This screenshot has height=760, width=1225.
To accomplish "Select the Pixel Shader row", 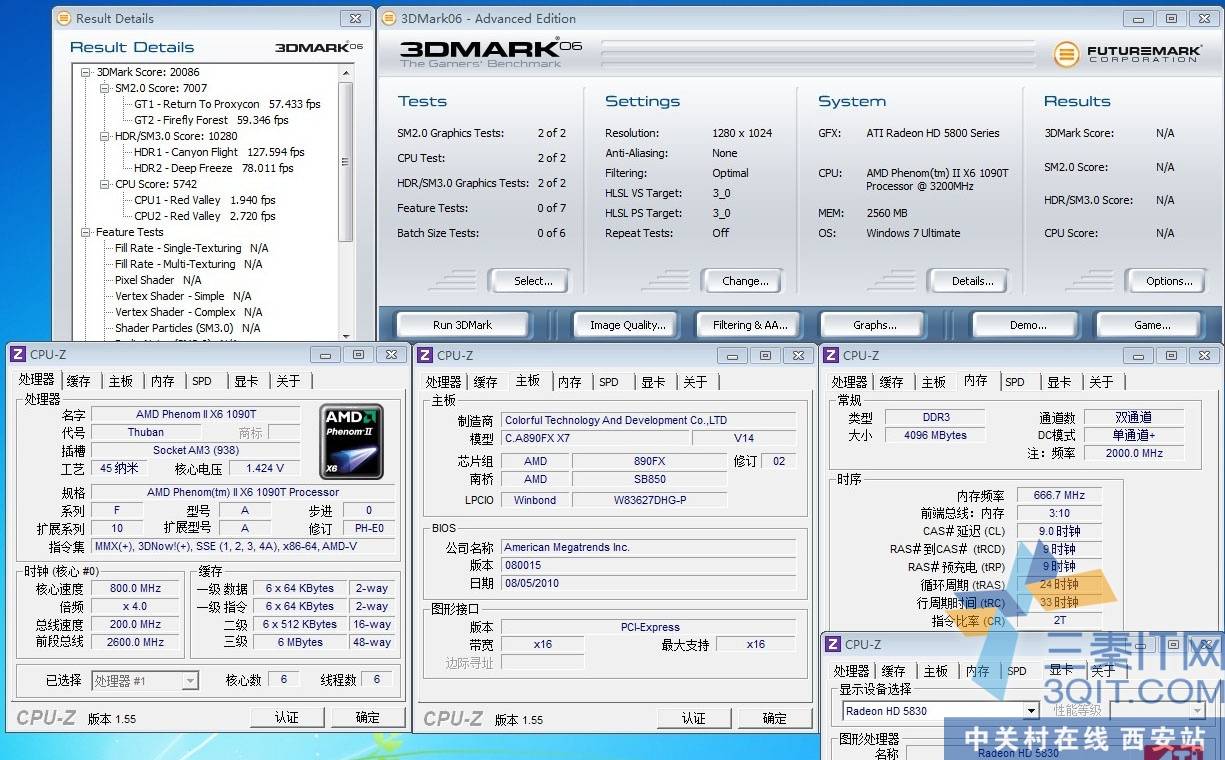I will tap(158, 280).
